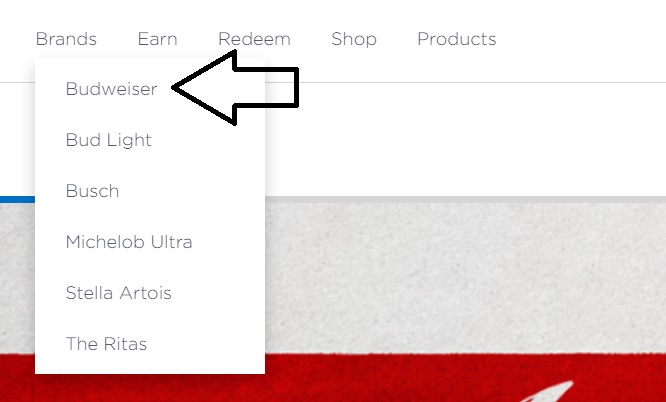The image size is (666, 402).
Task: Click the white area below the header divider
Action: point(465,139)
